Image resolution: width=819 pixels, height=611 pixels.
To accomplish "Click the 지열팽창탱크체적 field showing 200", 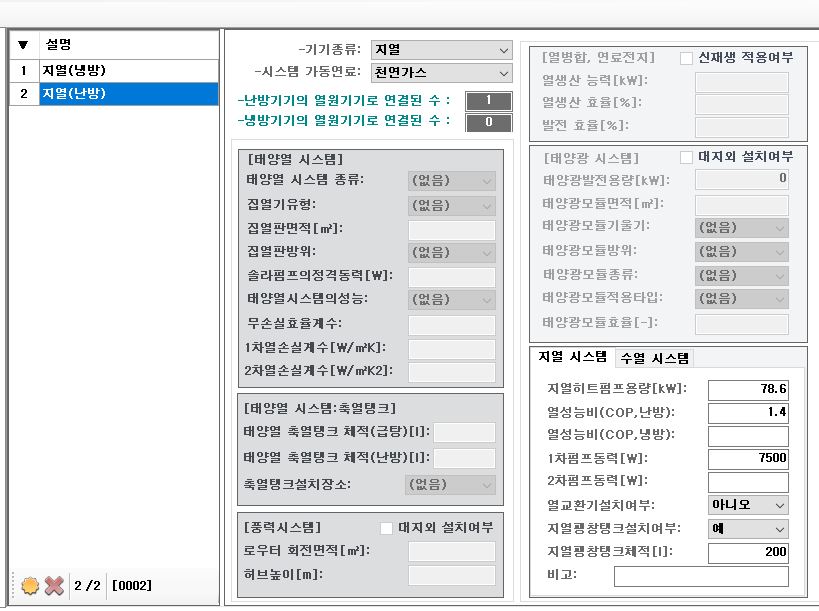I will point(748,553).
